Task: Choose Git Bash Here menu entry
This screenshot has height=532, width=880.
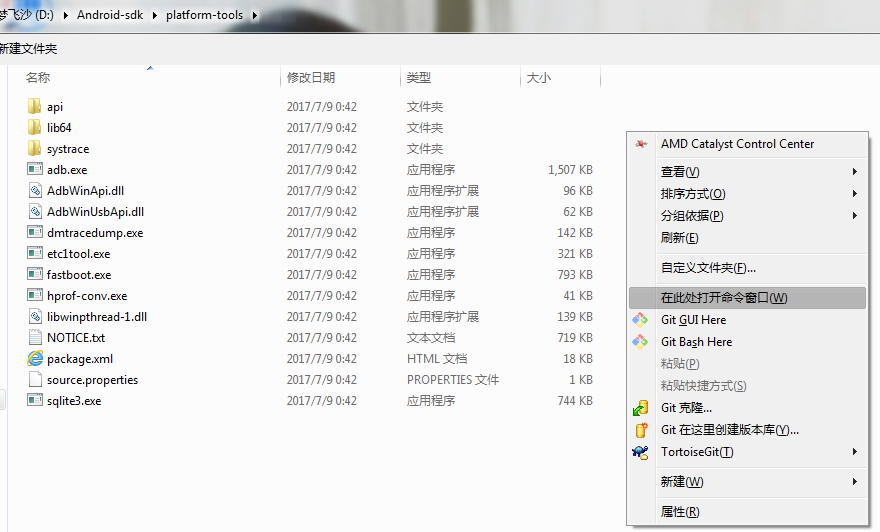Action: [747, 342]
